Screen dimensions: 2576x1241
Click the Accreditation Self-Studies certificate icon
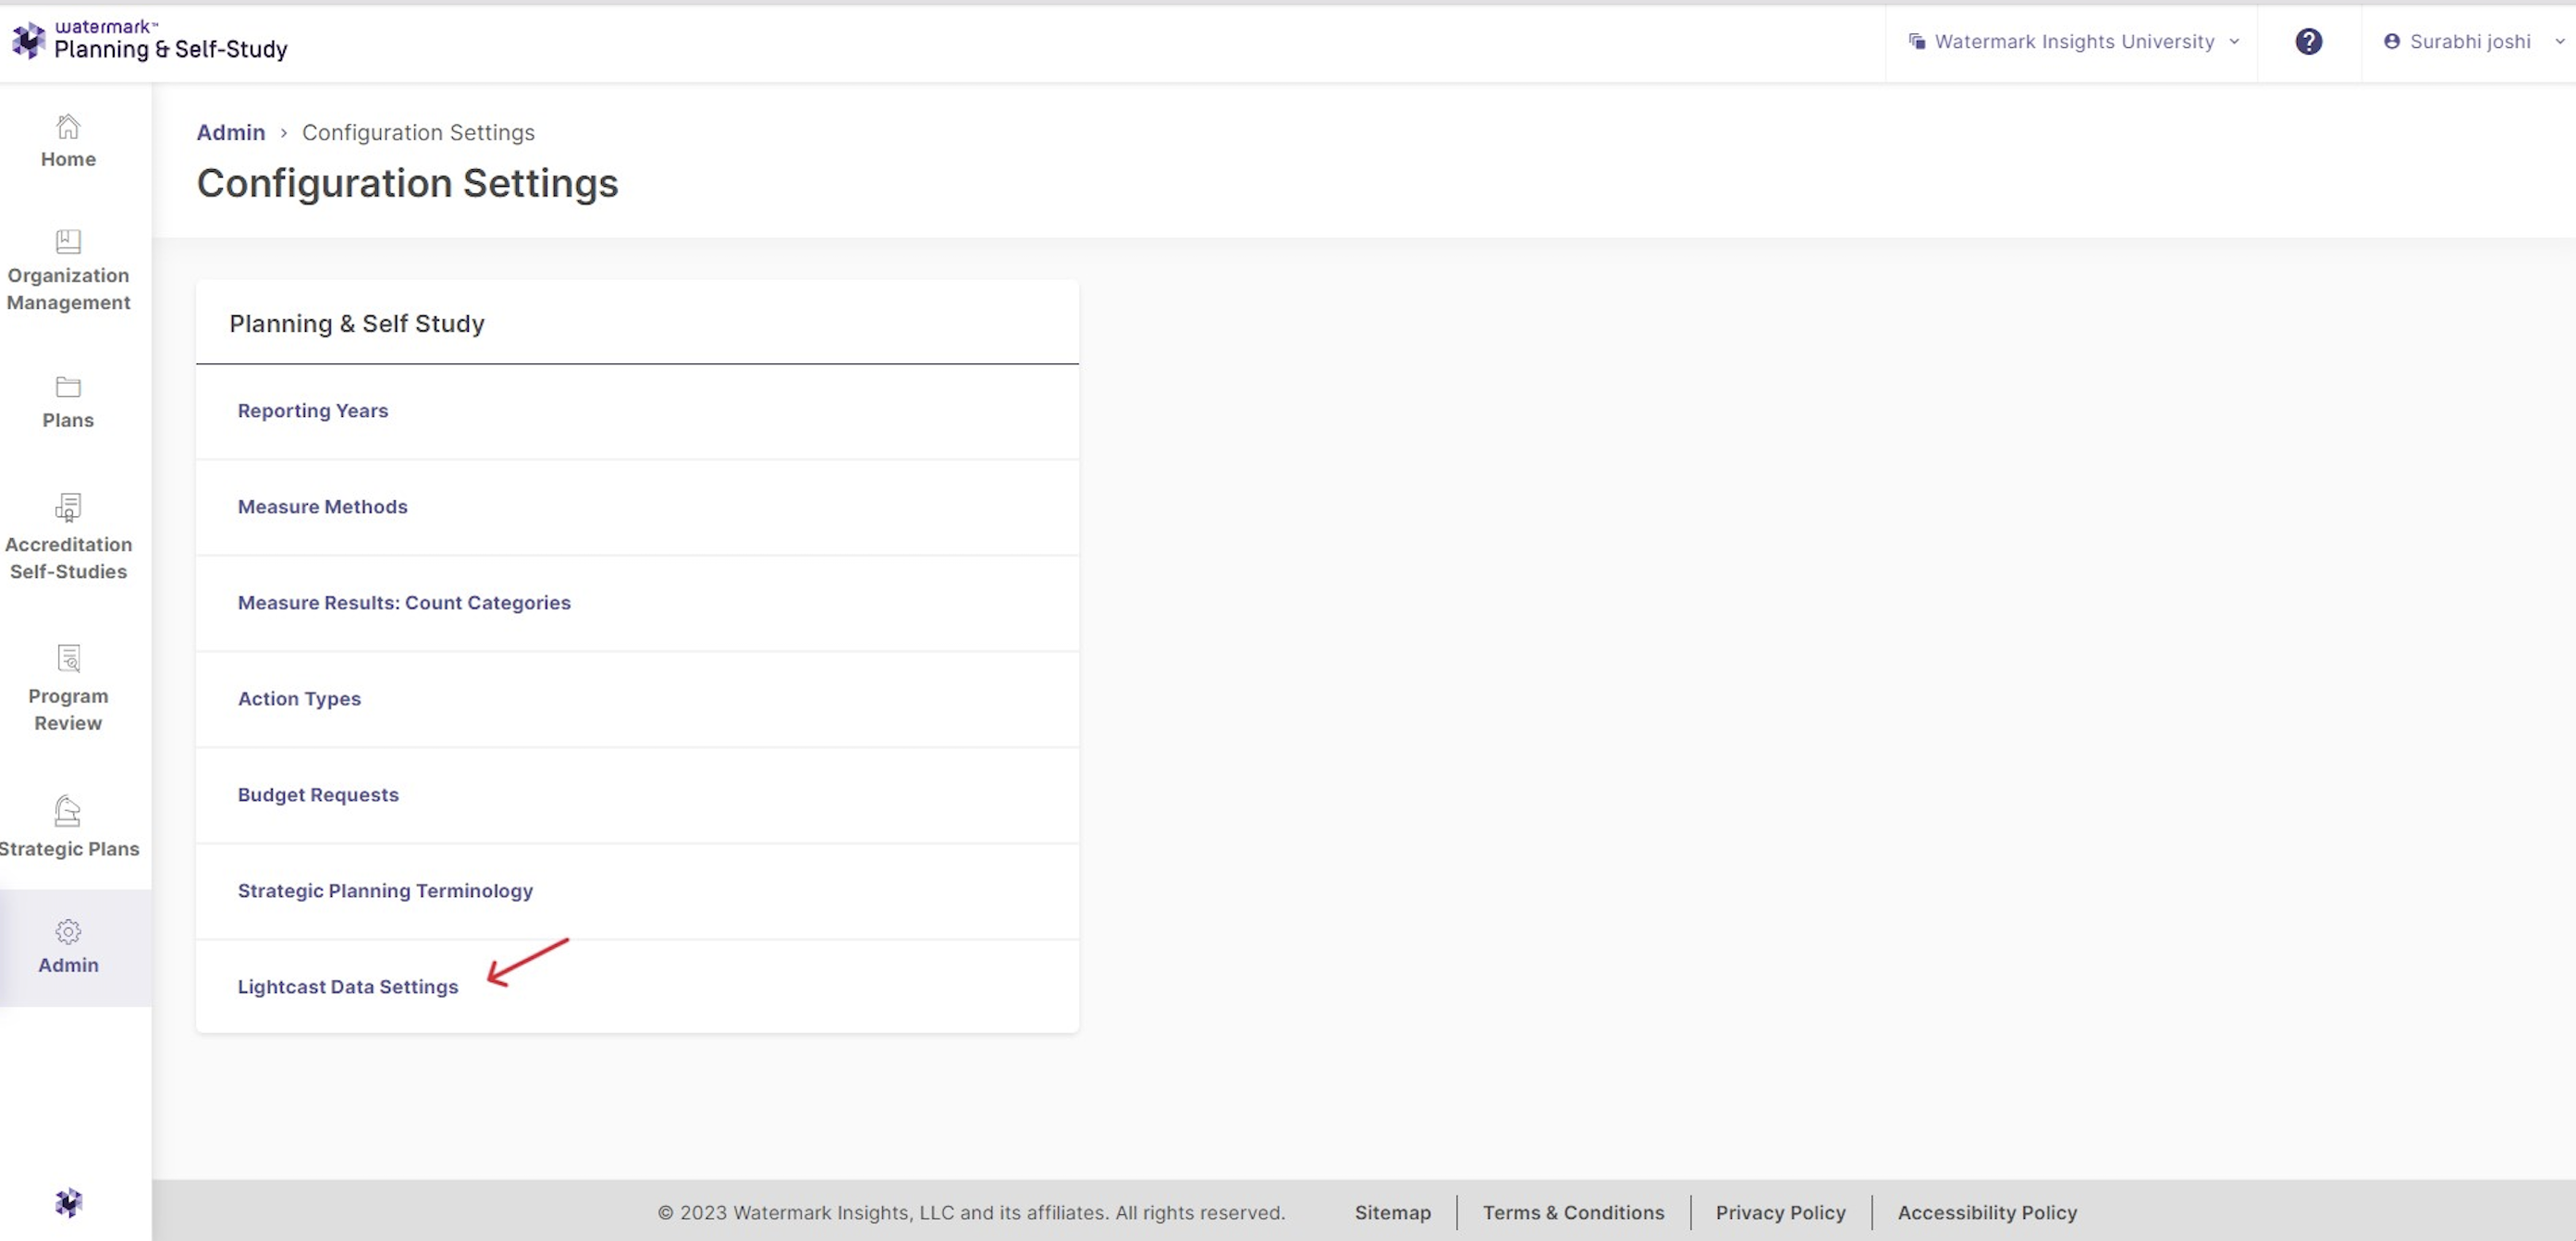pos(68,508)
